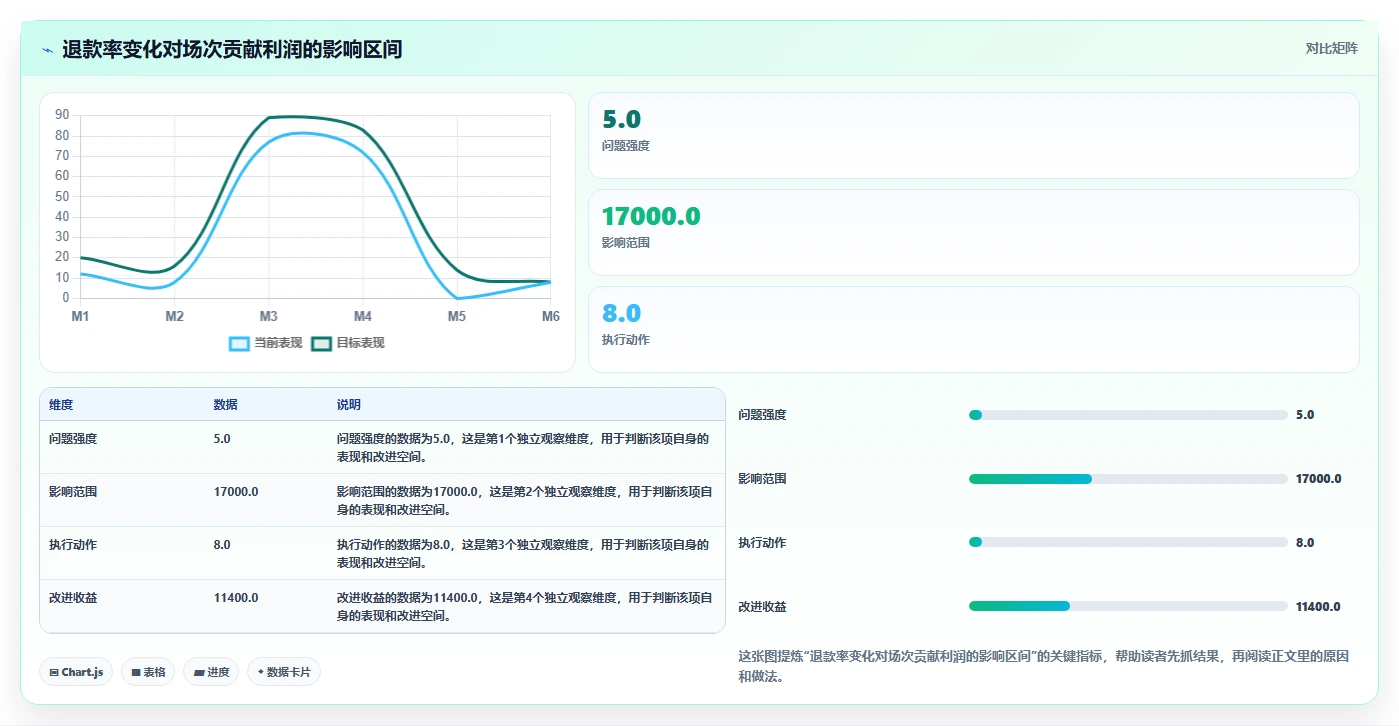Click the 影响范围 progress bar
The image size is (1399, 726).
tap(1128, 479)
